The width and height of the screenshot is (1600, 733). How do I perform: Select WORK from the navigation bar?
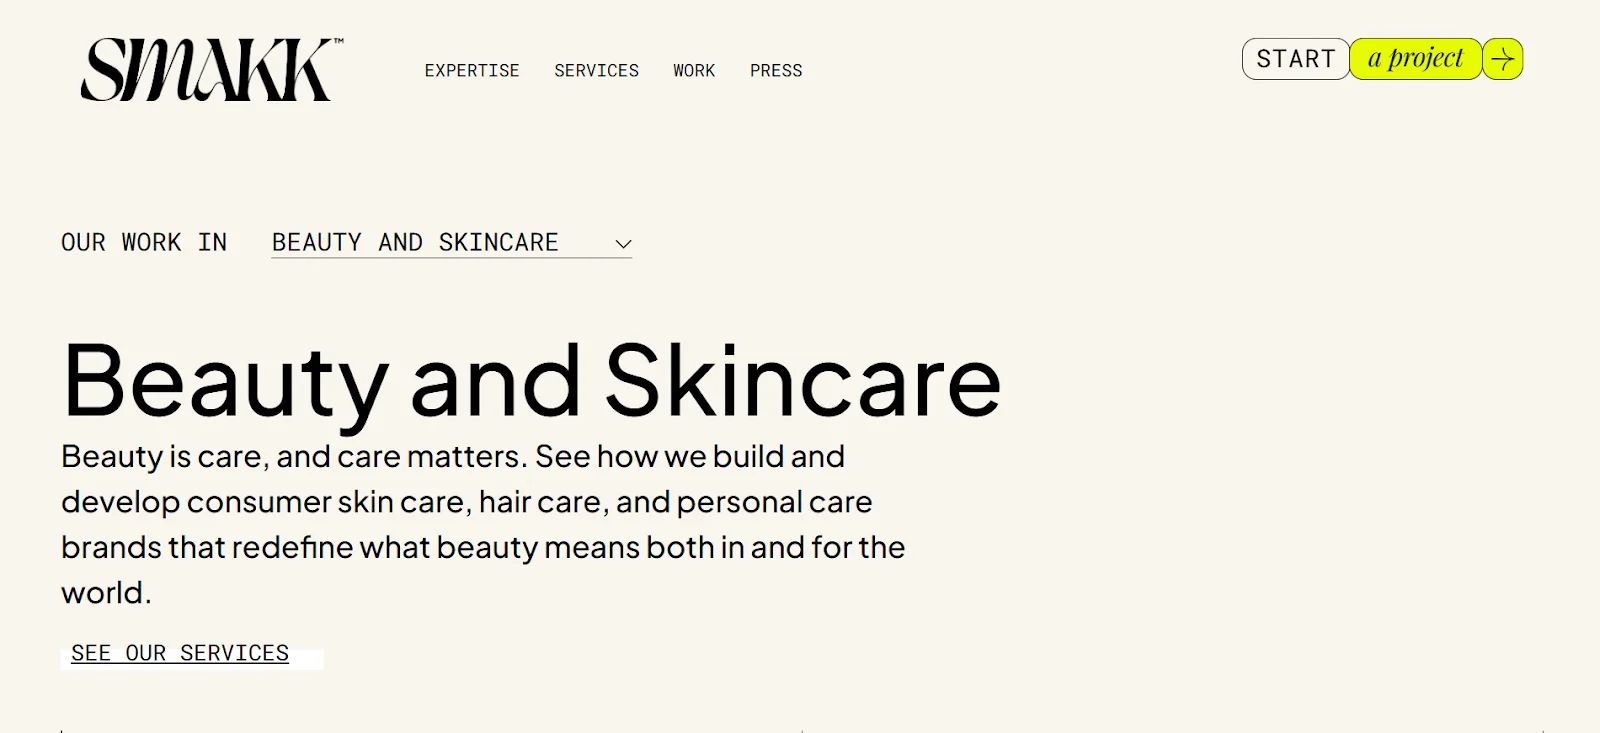click(694, 70)
